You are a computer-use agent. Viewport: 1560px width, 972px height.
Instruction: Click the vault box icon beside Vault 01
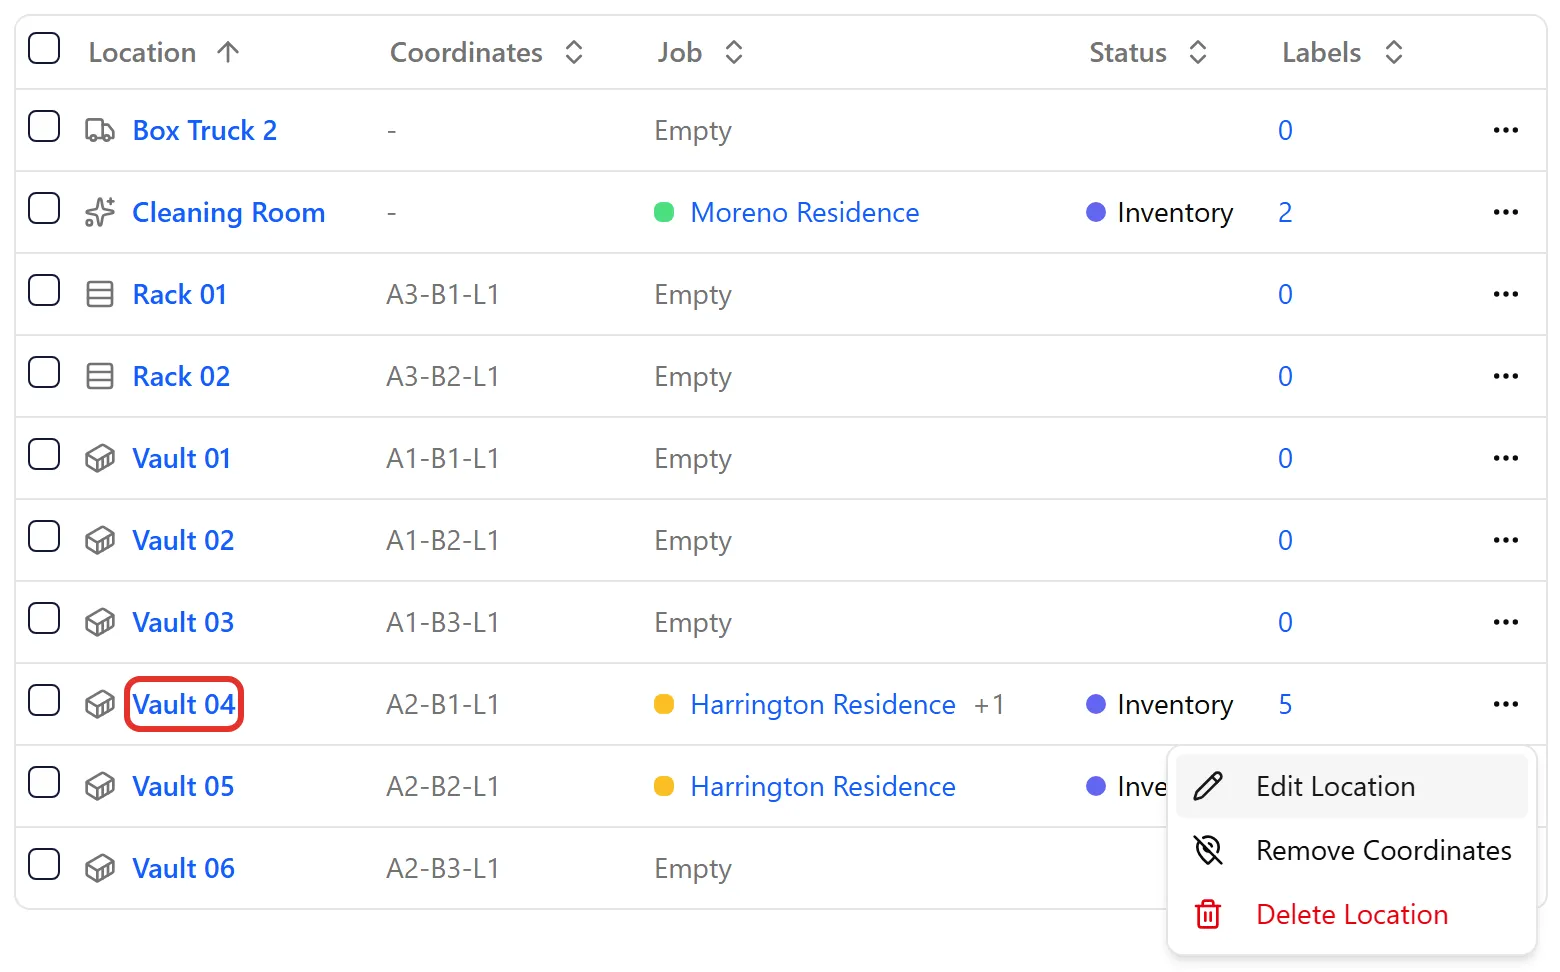[x=100, y=458]
